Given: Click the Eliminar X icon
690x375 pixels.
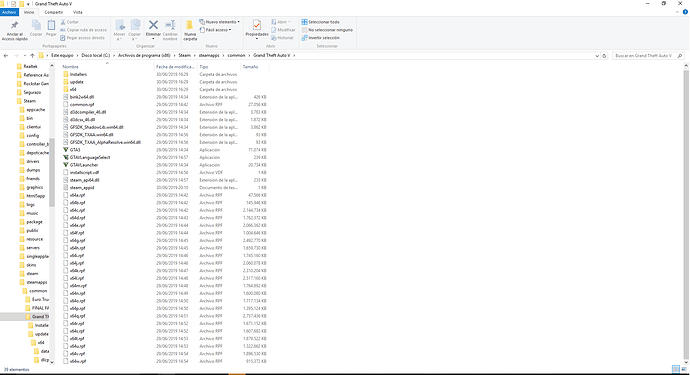Looking at the screenshot, I should click(153, 25).
